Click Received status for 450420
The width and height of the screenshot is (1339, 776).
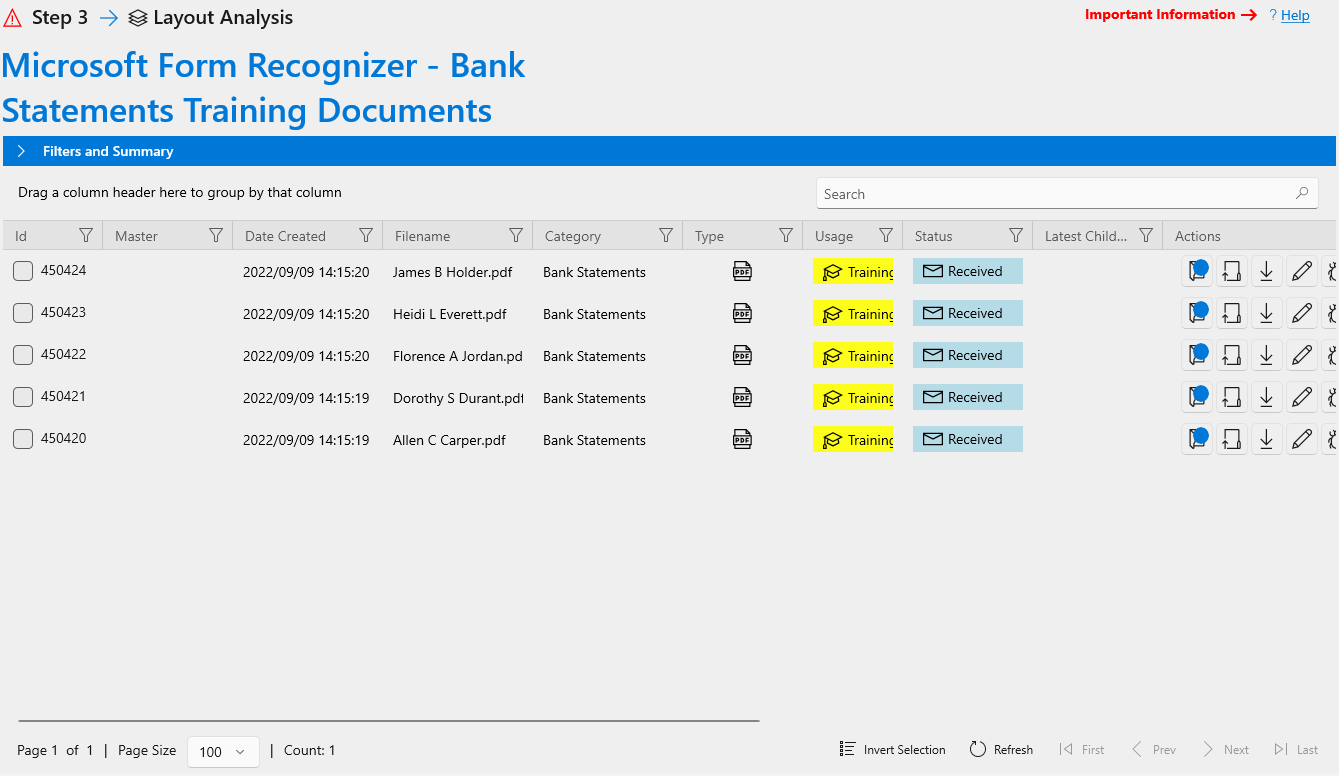[x=968, y=439]
